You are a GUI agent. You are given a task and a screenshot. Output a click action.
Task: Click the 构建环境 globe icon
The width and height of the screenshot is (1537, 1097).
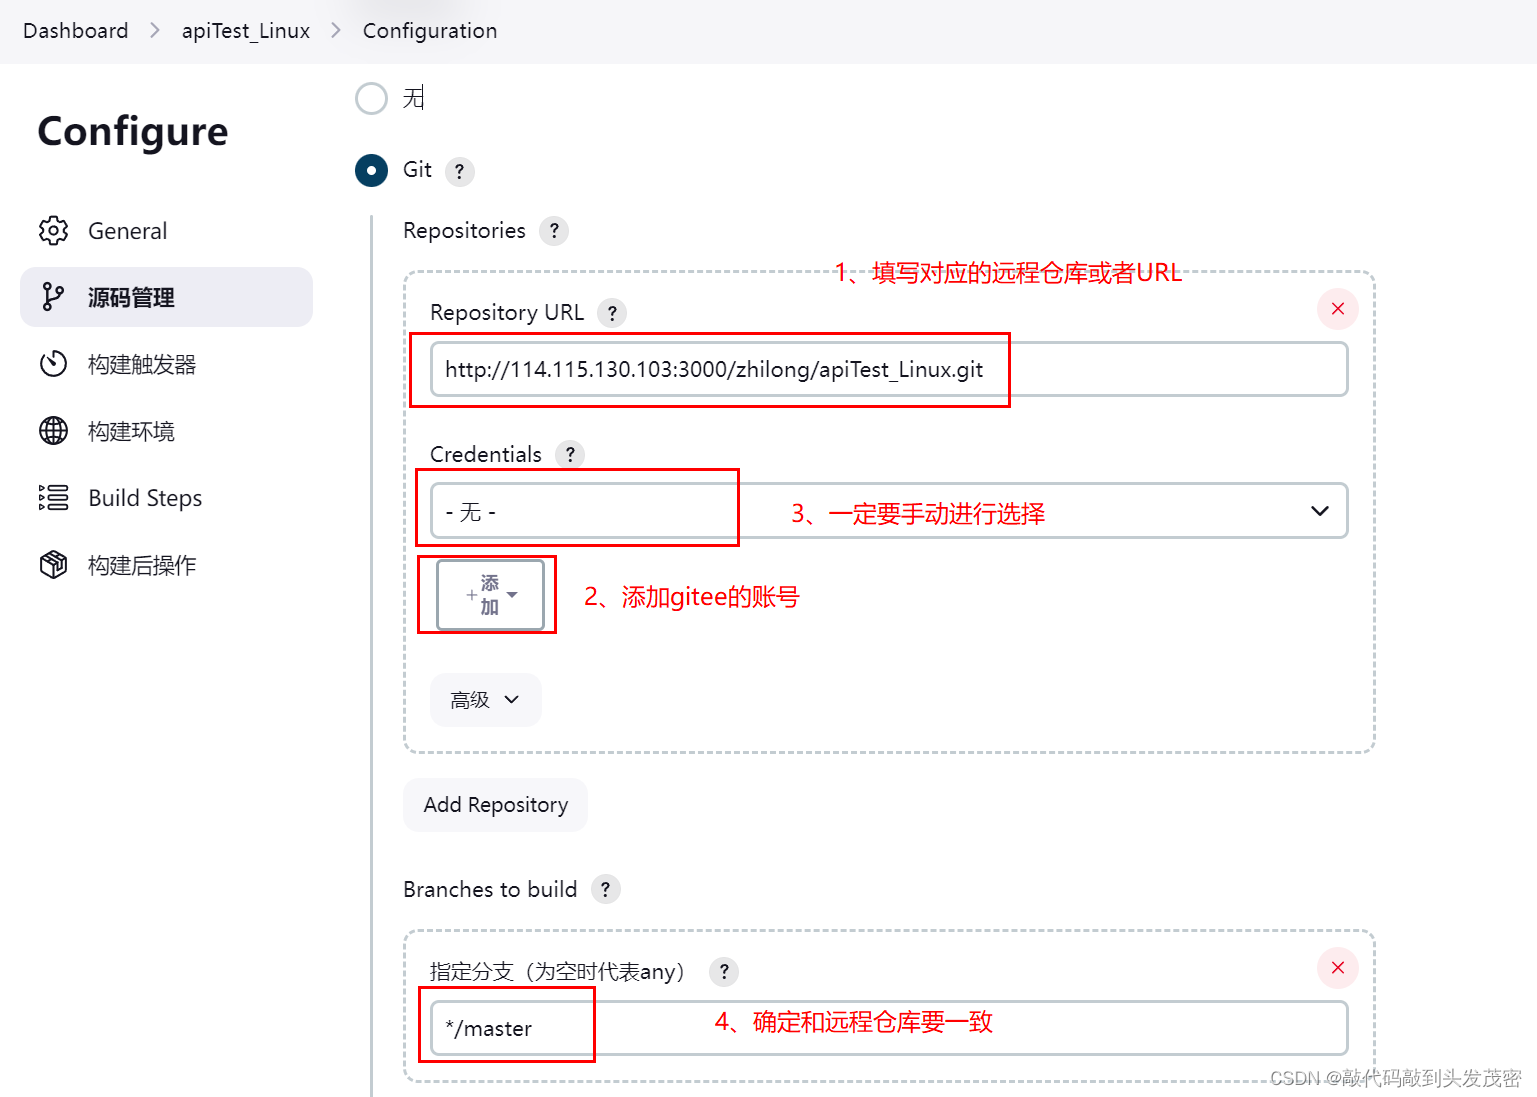(x=53, y=431)
